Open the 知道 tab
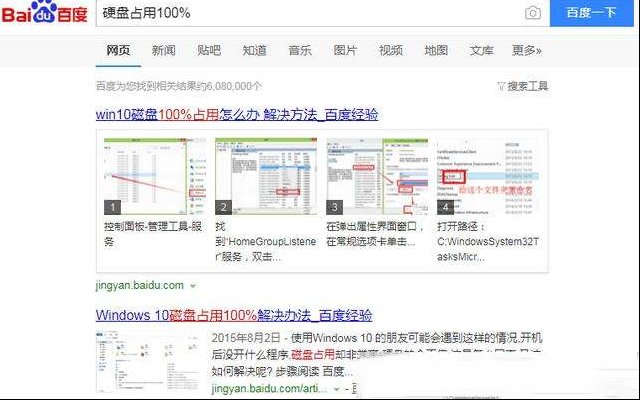640x400 pixels. coord(254,50)
